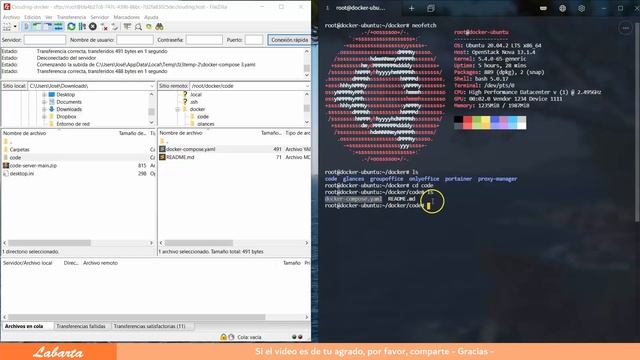The image size is (640, 360).
Task: Select the .ssh folder in remote tree
Action: click(x=194, y=102)
